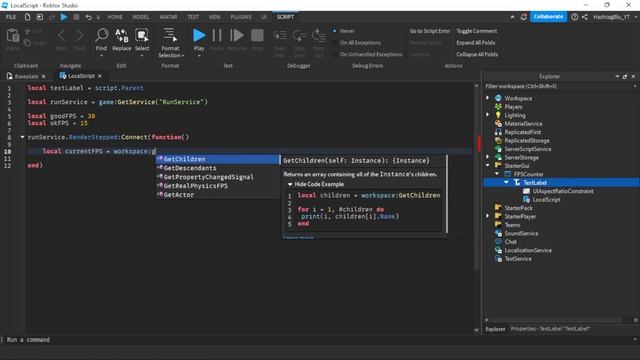
Task: Close the LocalScript editor tab
Action: tap(100, 76)
